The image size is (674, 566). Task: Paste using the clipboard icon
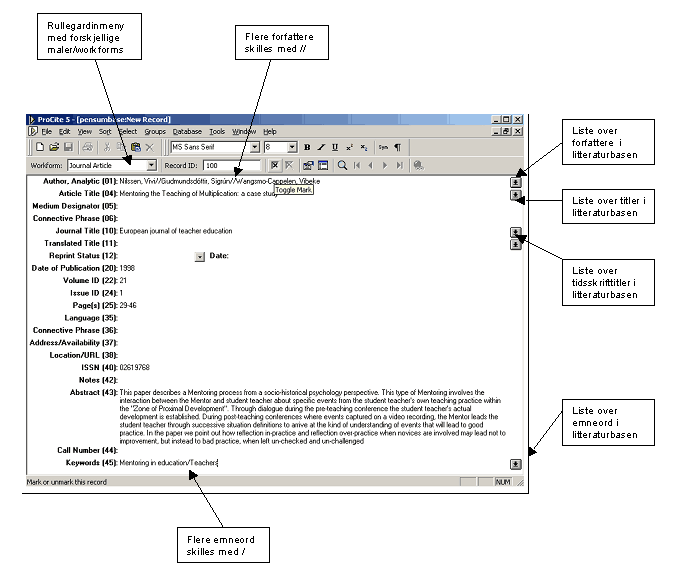coord(136,147)
